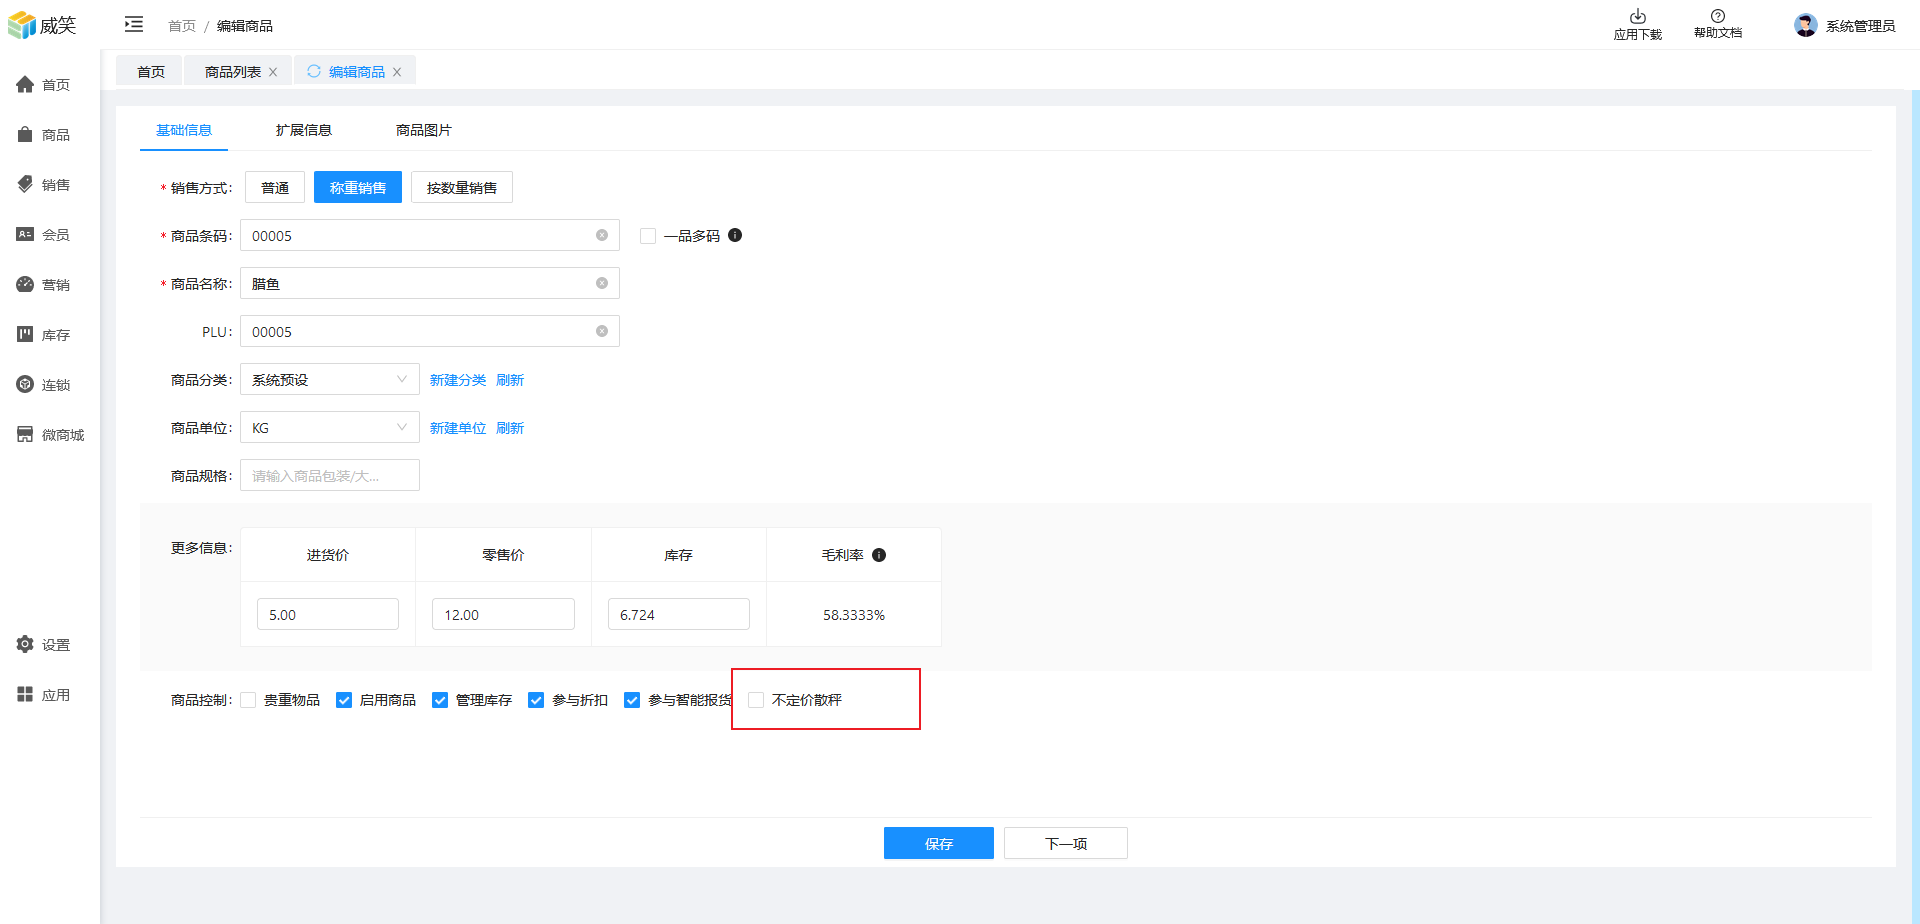Switch to the 商品图片 tab
1920x924 pixels.
tap(424, 130)
